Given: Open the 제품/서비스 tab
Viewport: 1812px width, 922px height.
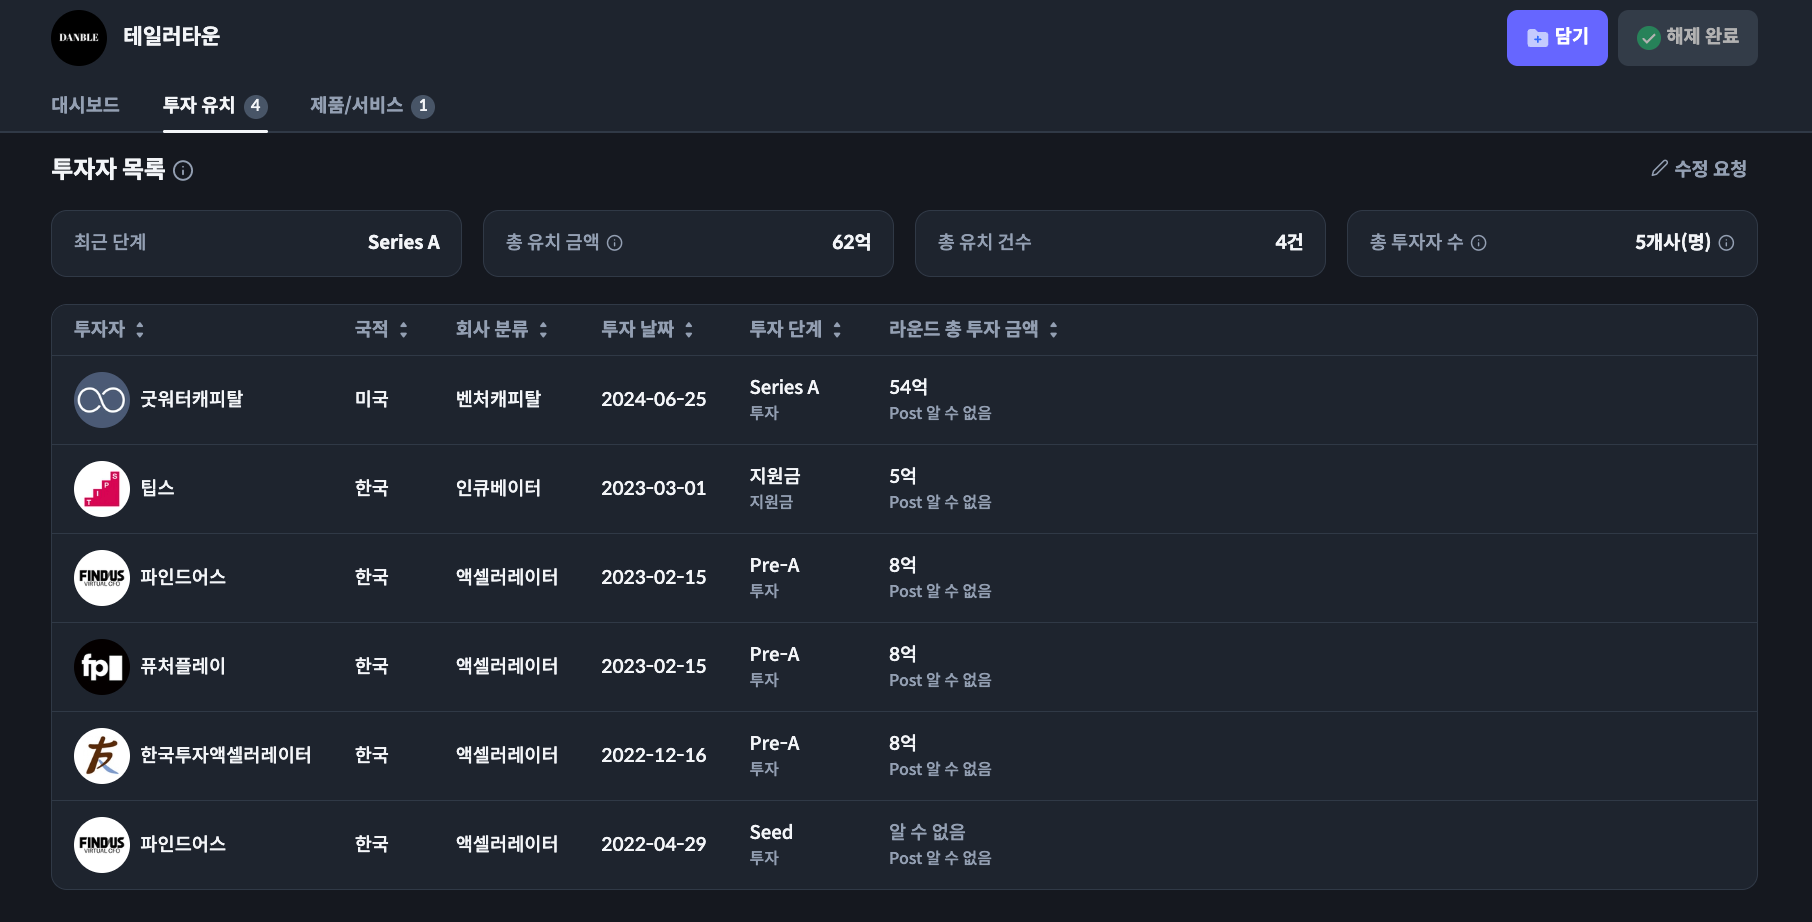Looking at the screenshot, I should click(371, 105).
